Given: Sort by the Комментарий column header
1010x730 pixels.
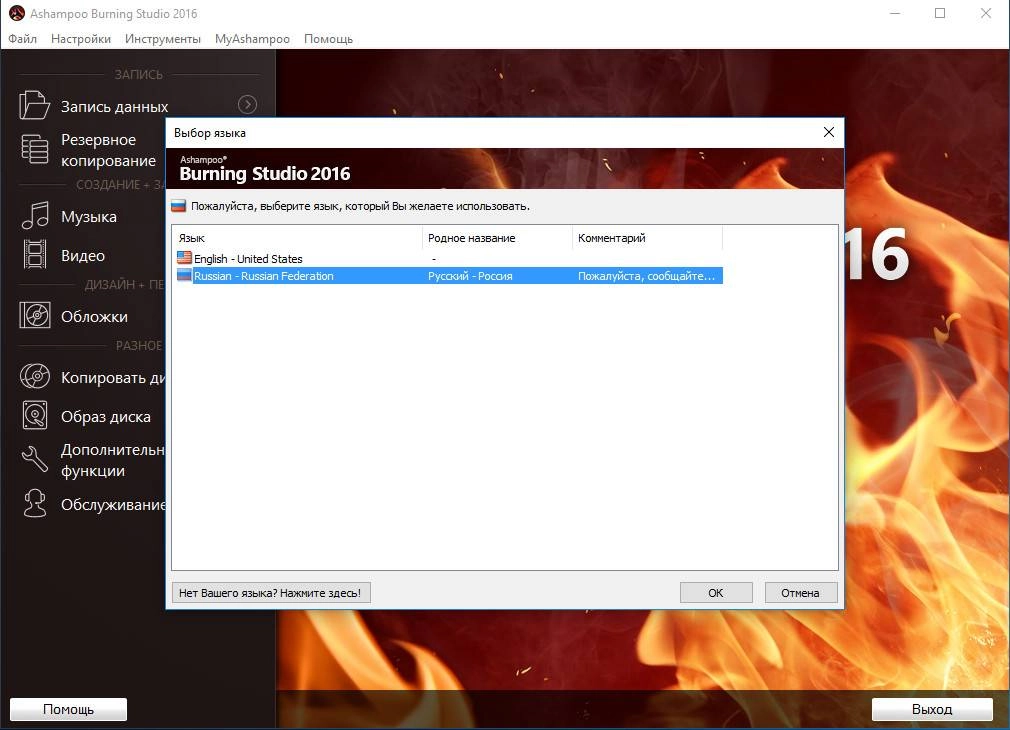Looking at the screenshot, I should tap(647, 238).
